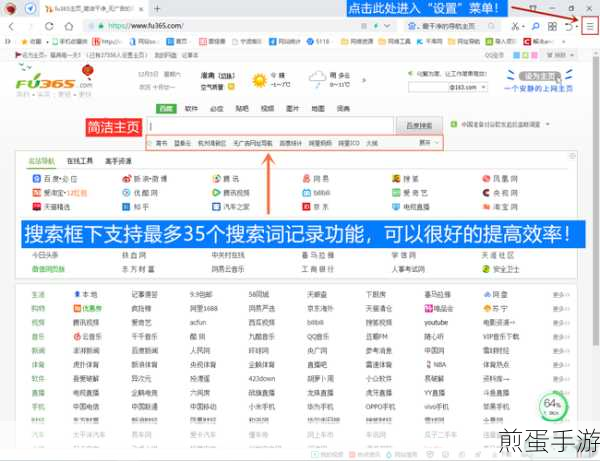The height and width of the screenshot is (461, 600).
Task: Open the Sohu 搜狐 site icon
Action: [x=396, y=179]
